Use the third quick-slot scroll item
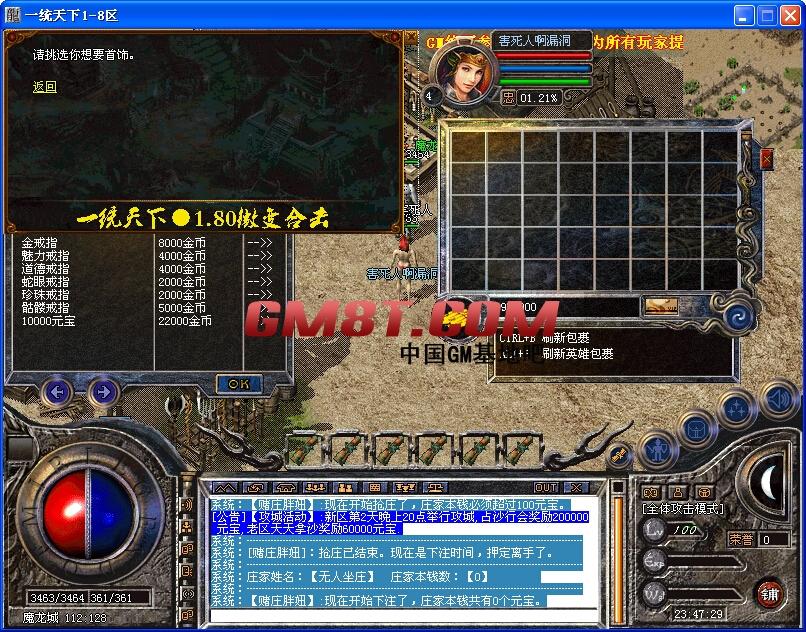 coord(391,449)
